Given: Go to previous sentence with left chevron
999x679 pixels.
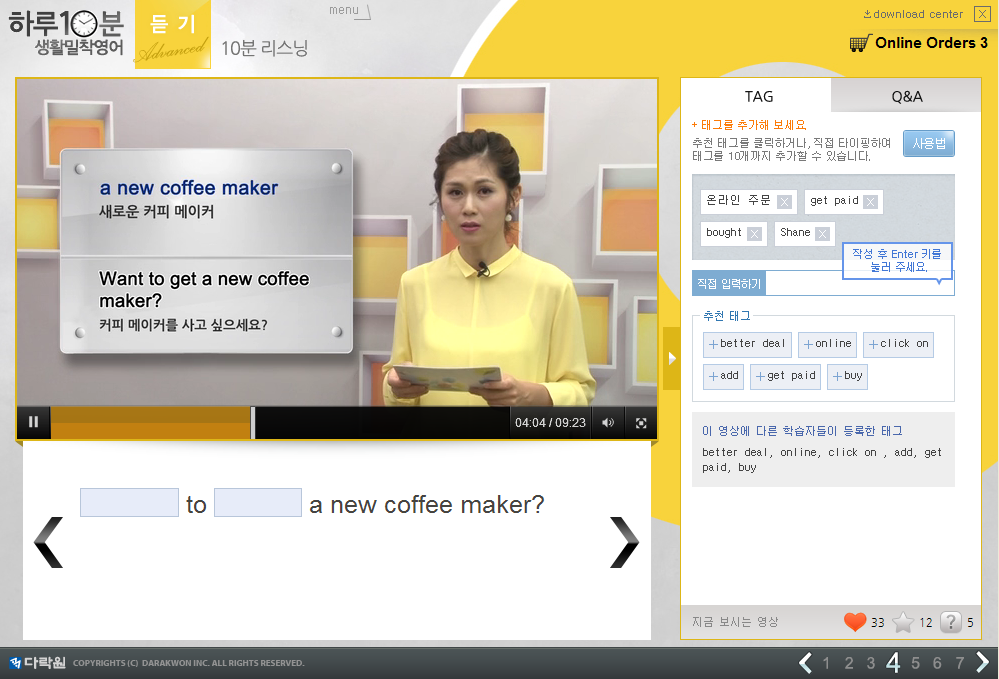Looking at the screenshot, I should (49, 542).
